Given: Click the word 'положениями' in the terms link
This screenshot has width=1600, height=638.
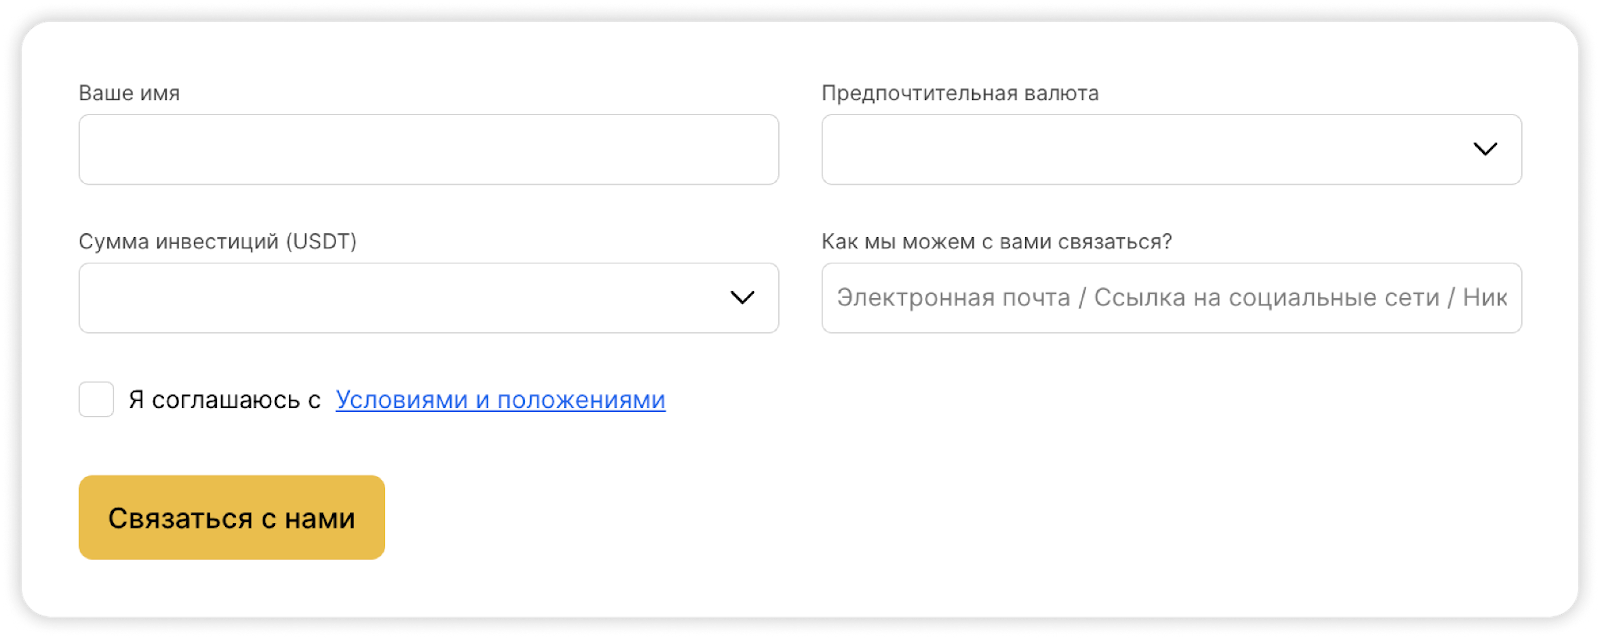Looking at the screenshot, I should tap(581, 400).
